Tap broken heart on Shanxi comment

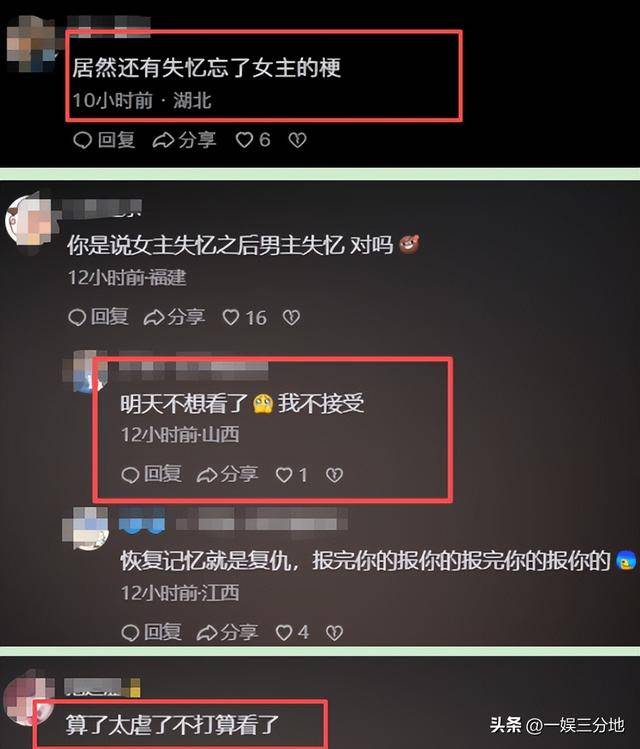coord(334,475)
